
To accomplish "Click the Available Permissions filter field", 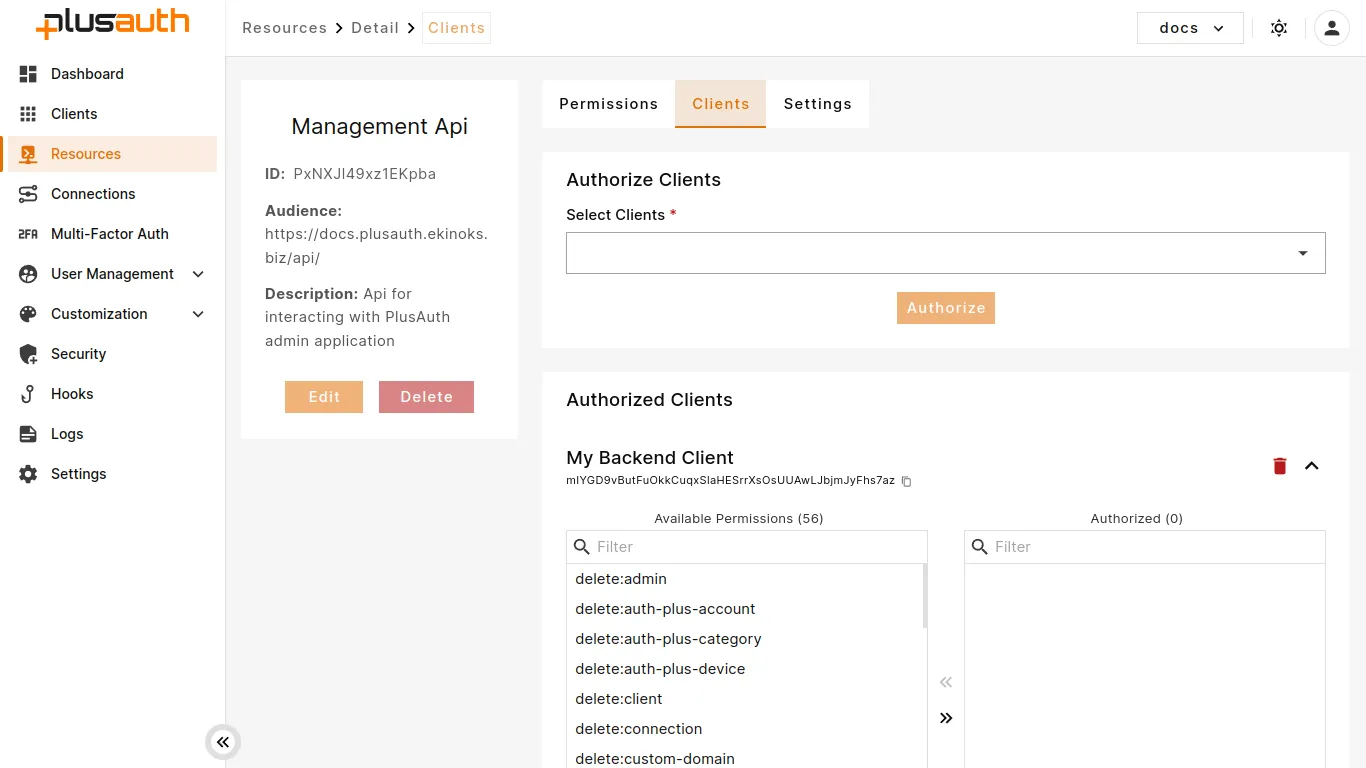I will (755, 547).
